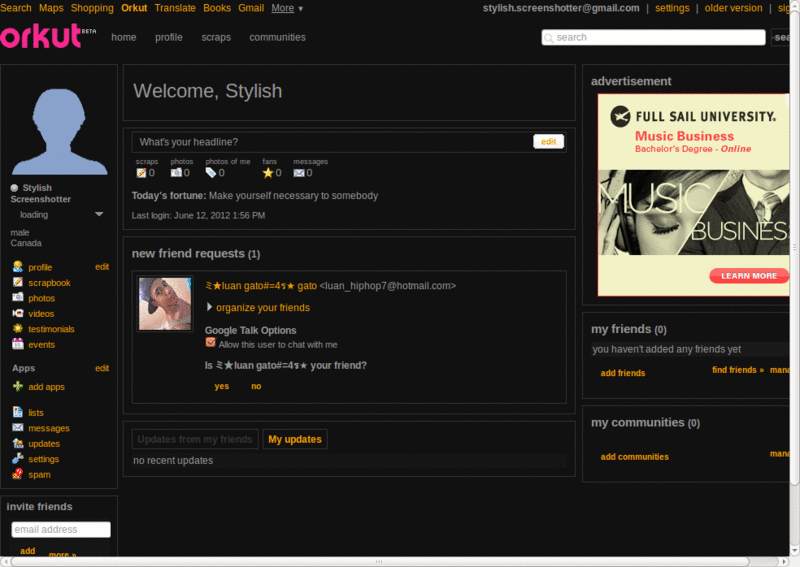This screenshot has width=800, height=567.
Task: Click the scrapbook link in sidebar
Action: (x=49, y=283)
